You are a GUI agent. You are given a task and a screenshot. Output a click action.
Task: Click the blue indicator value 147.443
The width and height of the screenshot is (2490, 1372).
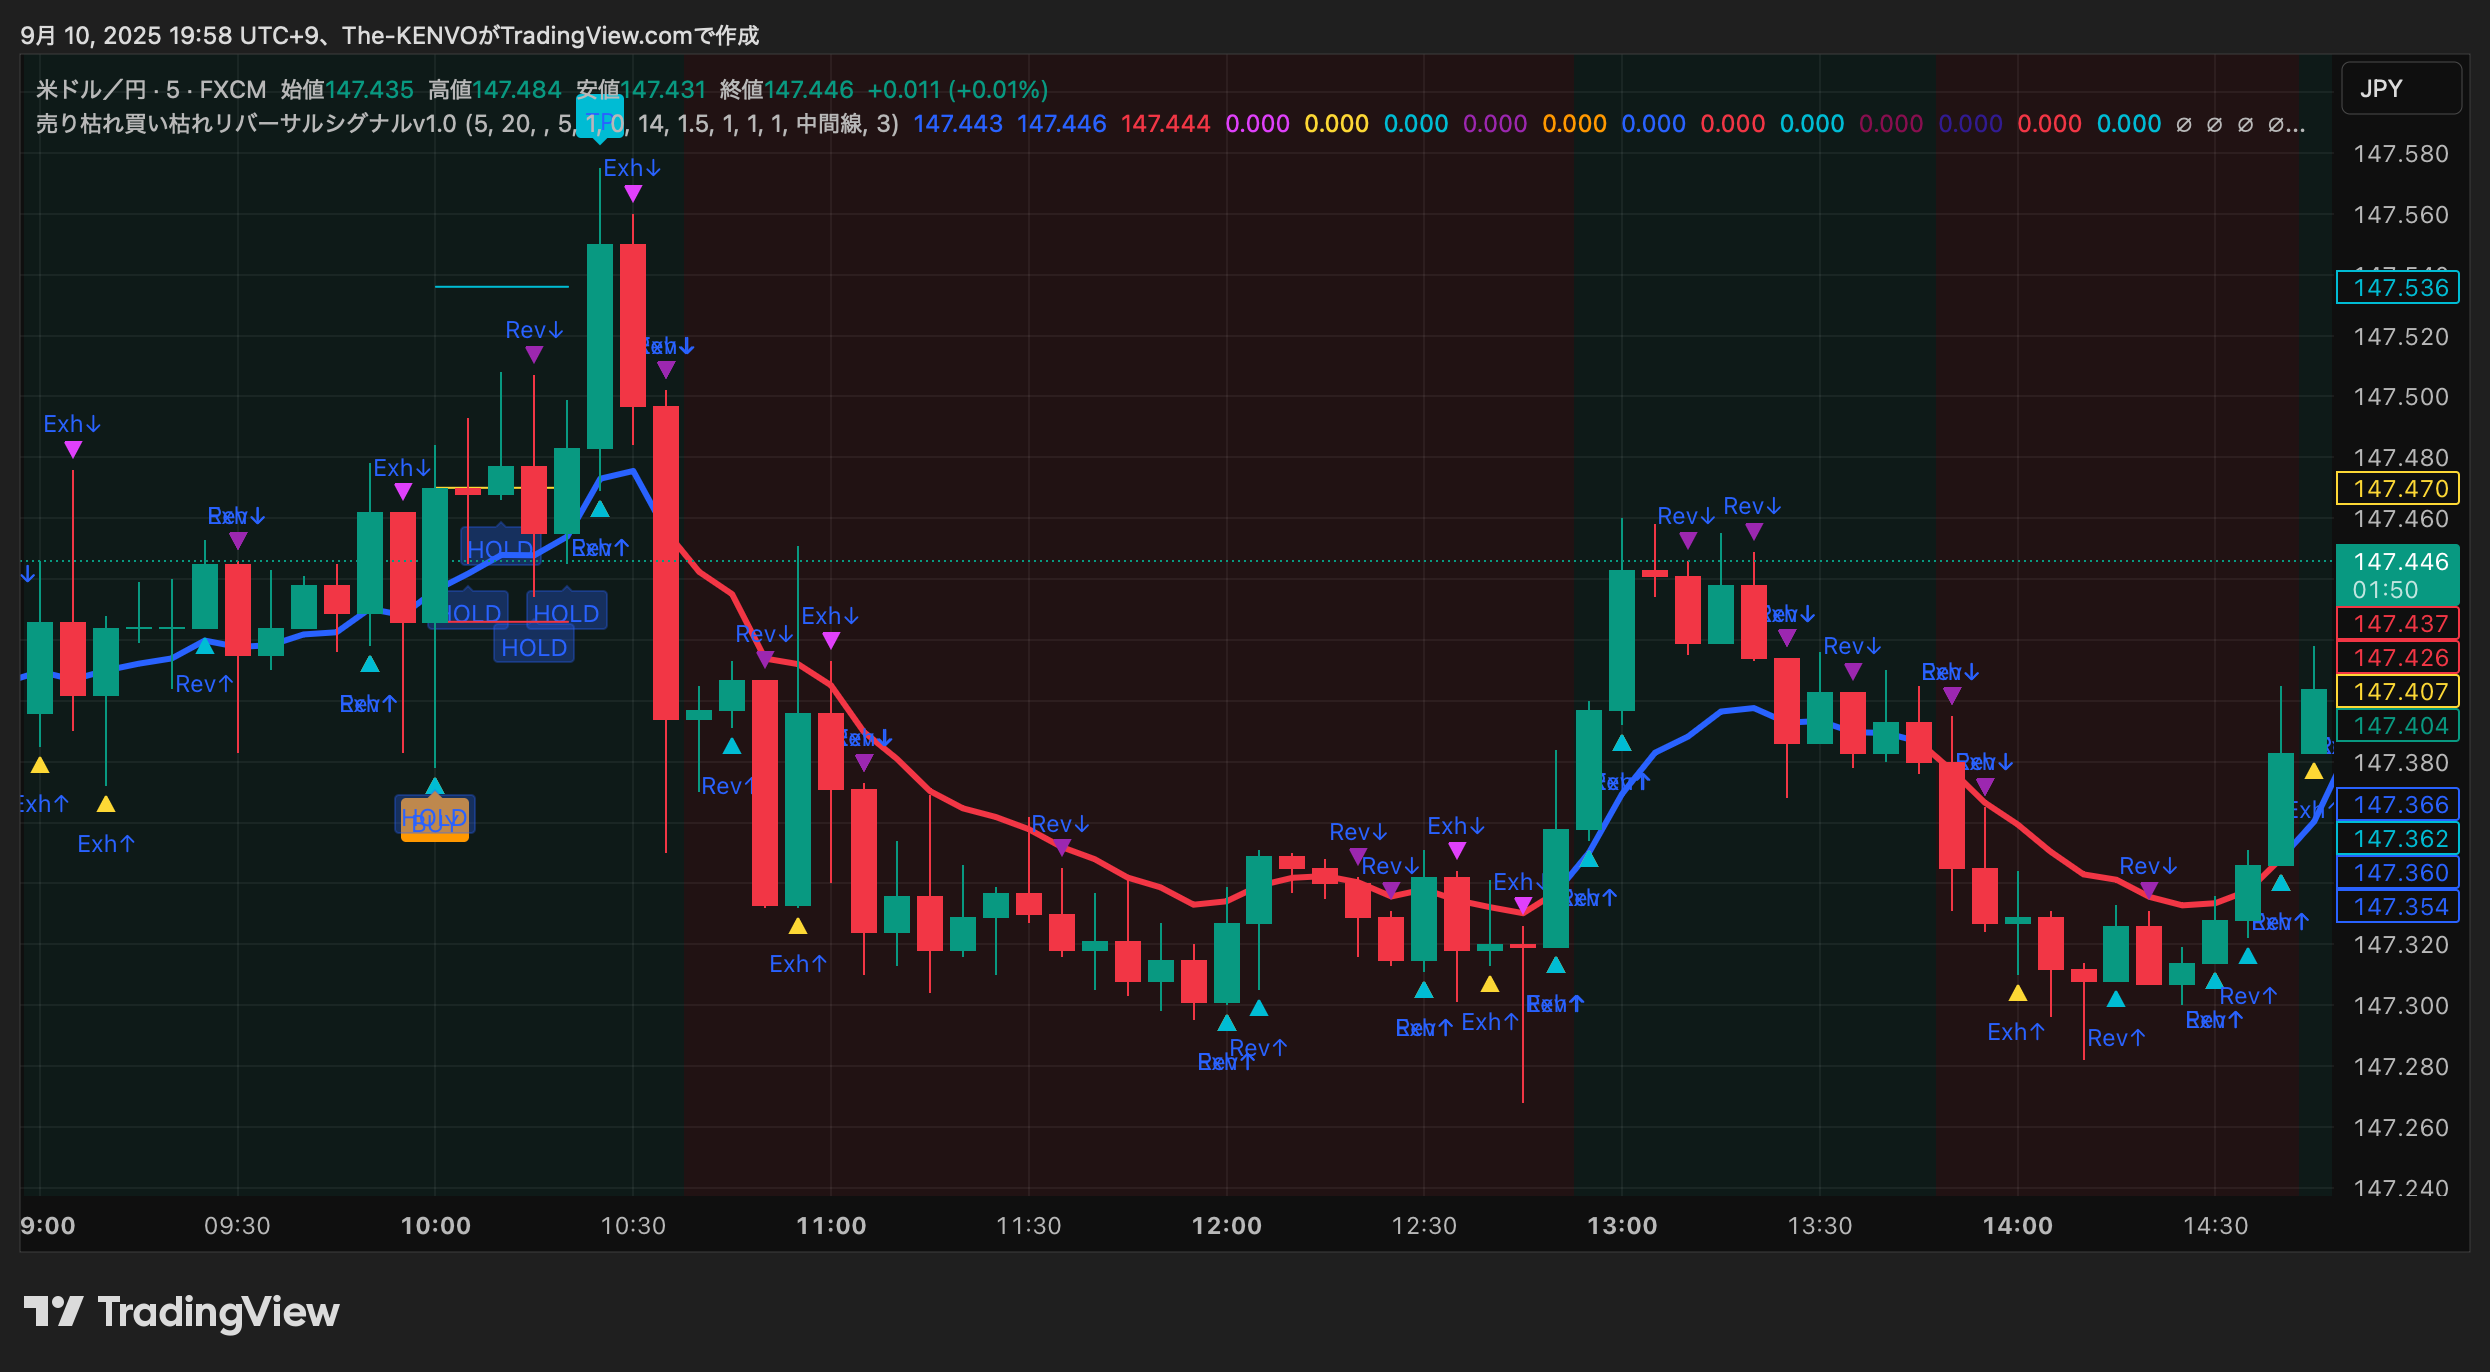(958, 124)
